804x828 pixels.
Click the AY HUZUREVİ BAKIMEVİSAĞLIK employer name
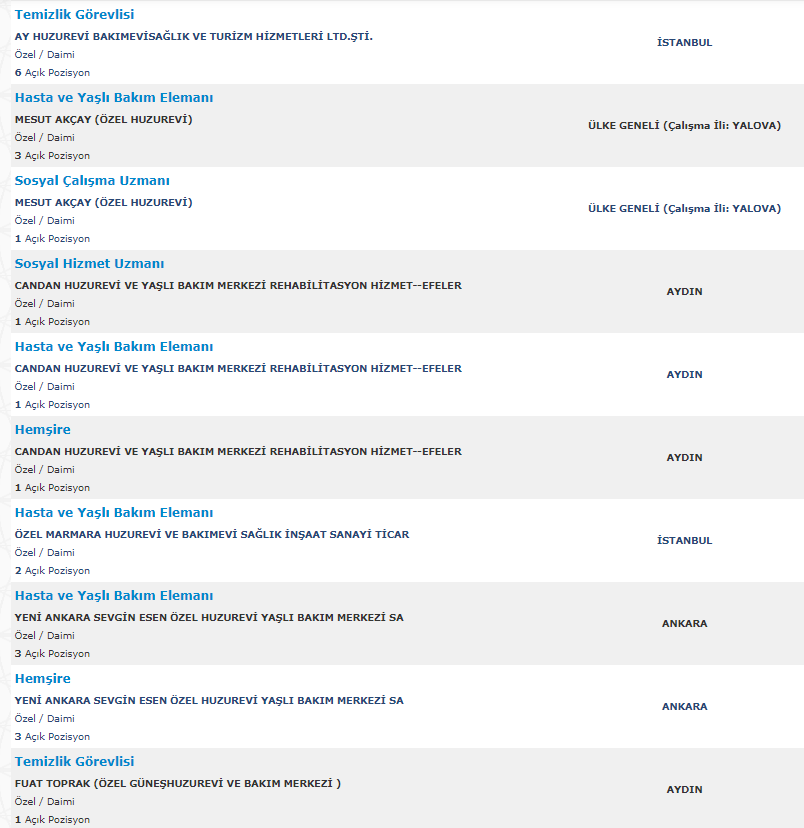[x=194, y=36]
